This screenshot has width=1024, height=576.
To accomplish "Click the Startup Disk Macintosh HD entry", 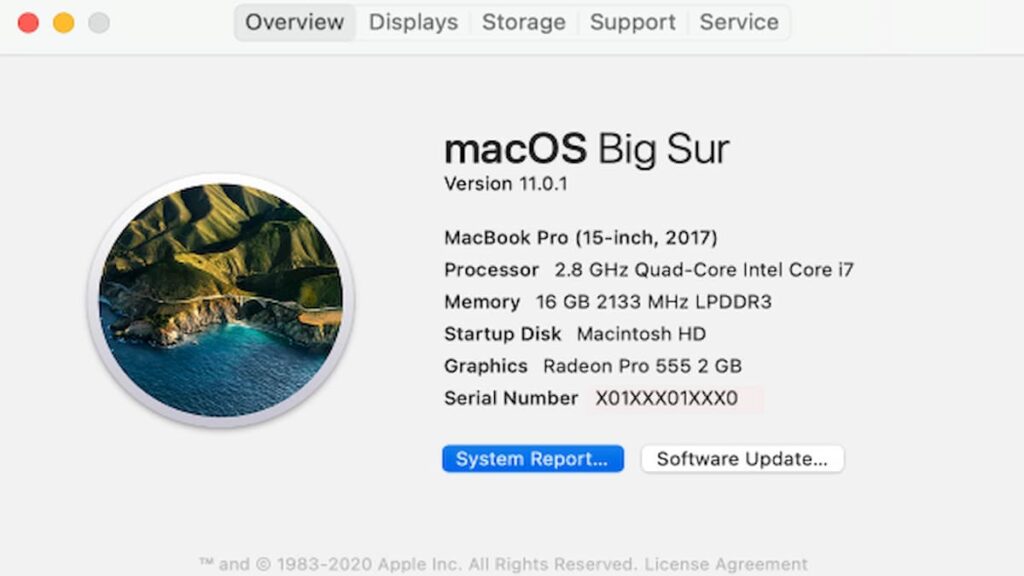I will (x=575, y=334).
